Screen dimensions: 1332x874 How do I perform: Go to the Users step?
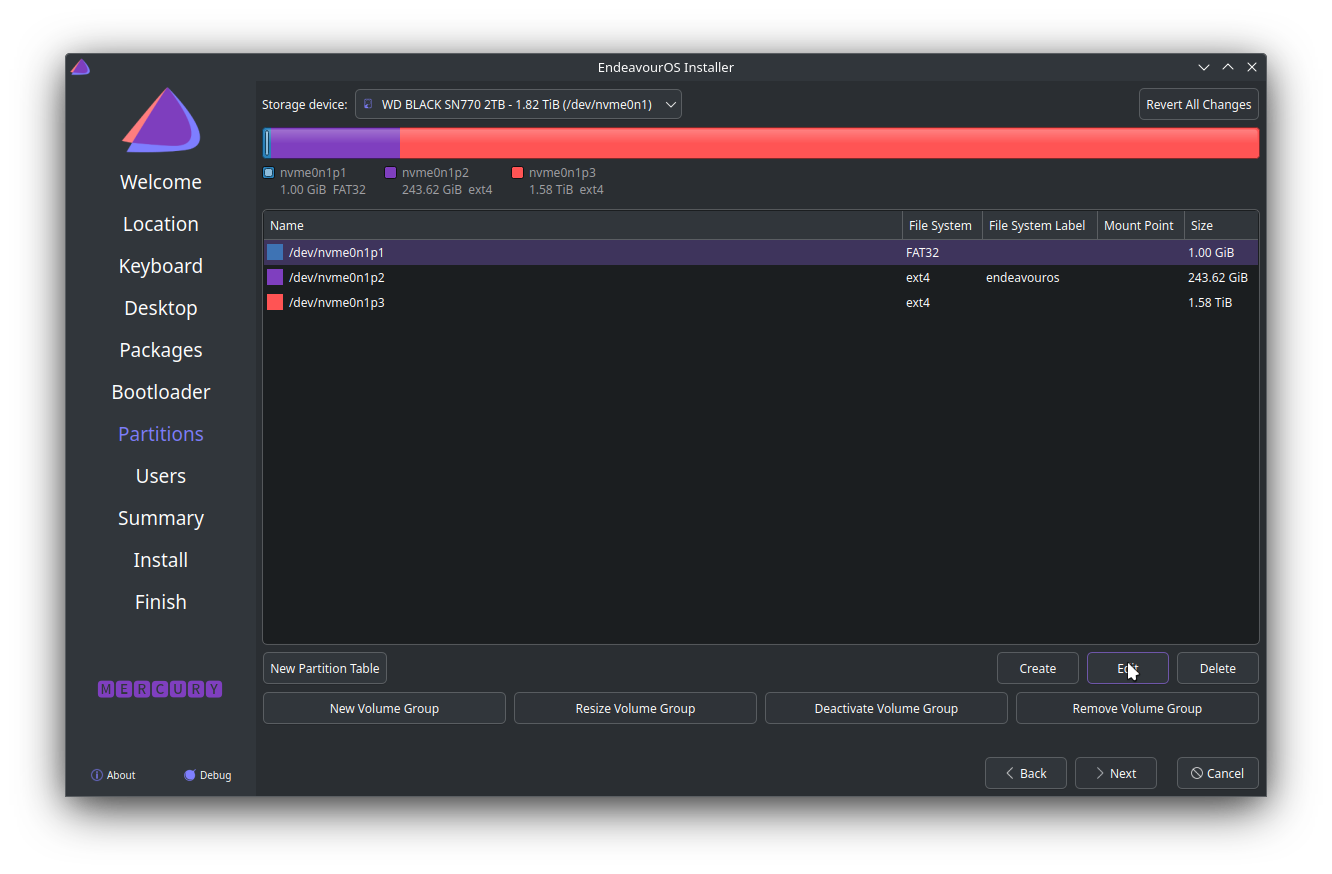pos(161,476)
